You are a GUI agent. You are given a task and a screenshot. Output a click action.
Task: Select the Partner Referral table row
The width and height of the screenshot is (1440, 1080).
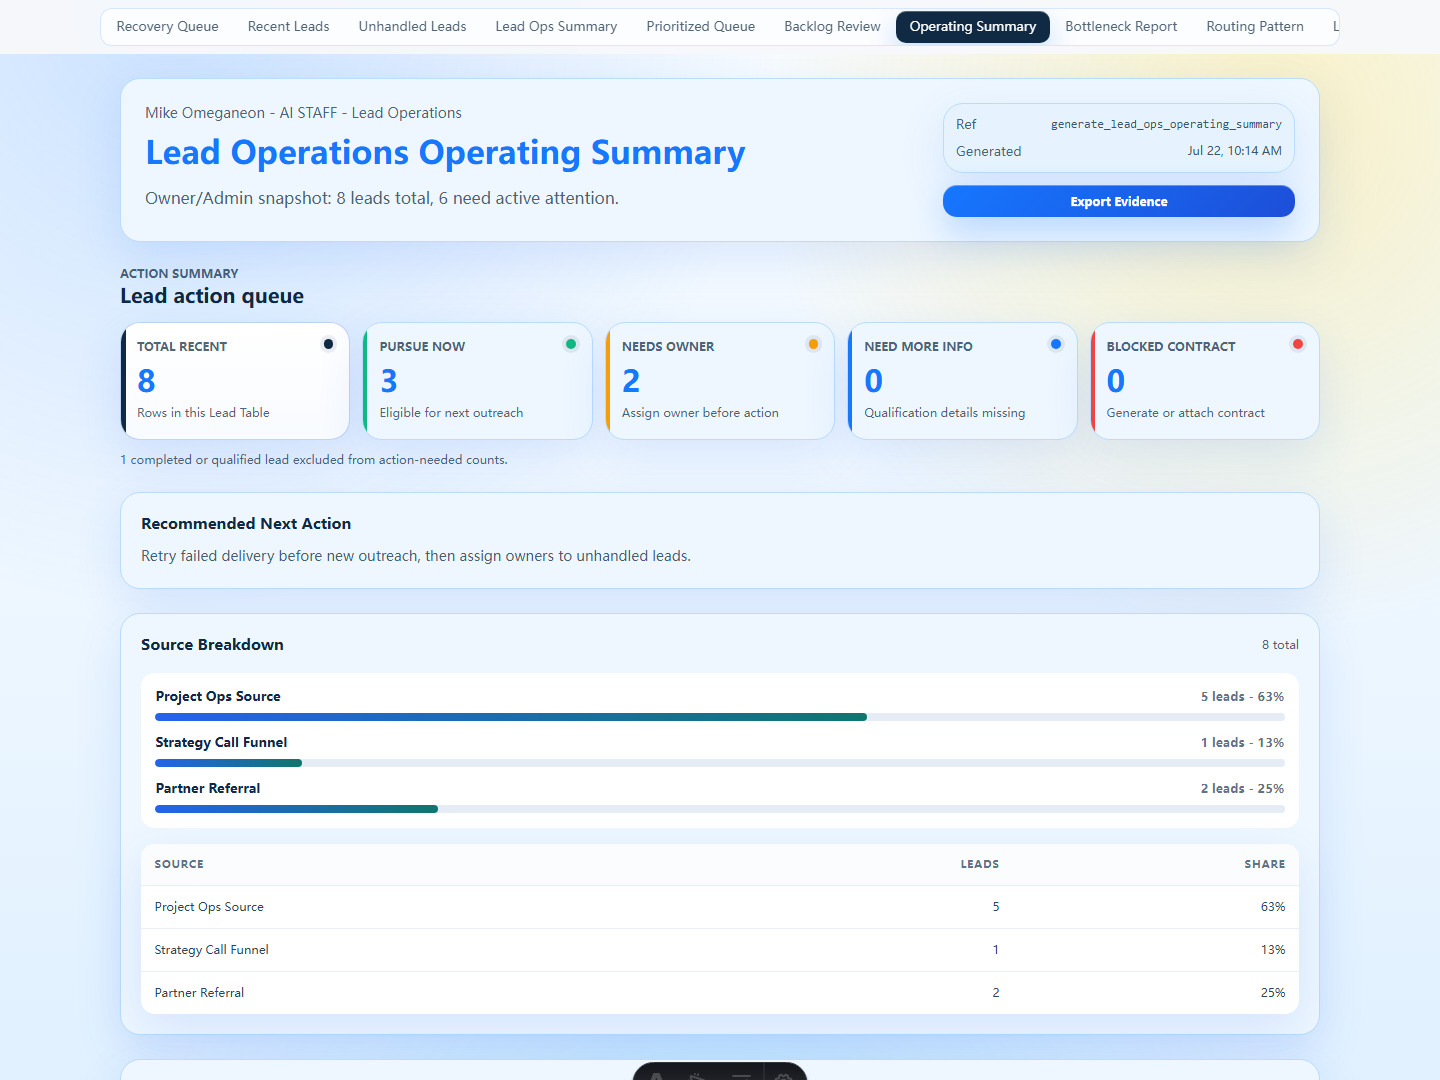point(720,993)
